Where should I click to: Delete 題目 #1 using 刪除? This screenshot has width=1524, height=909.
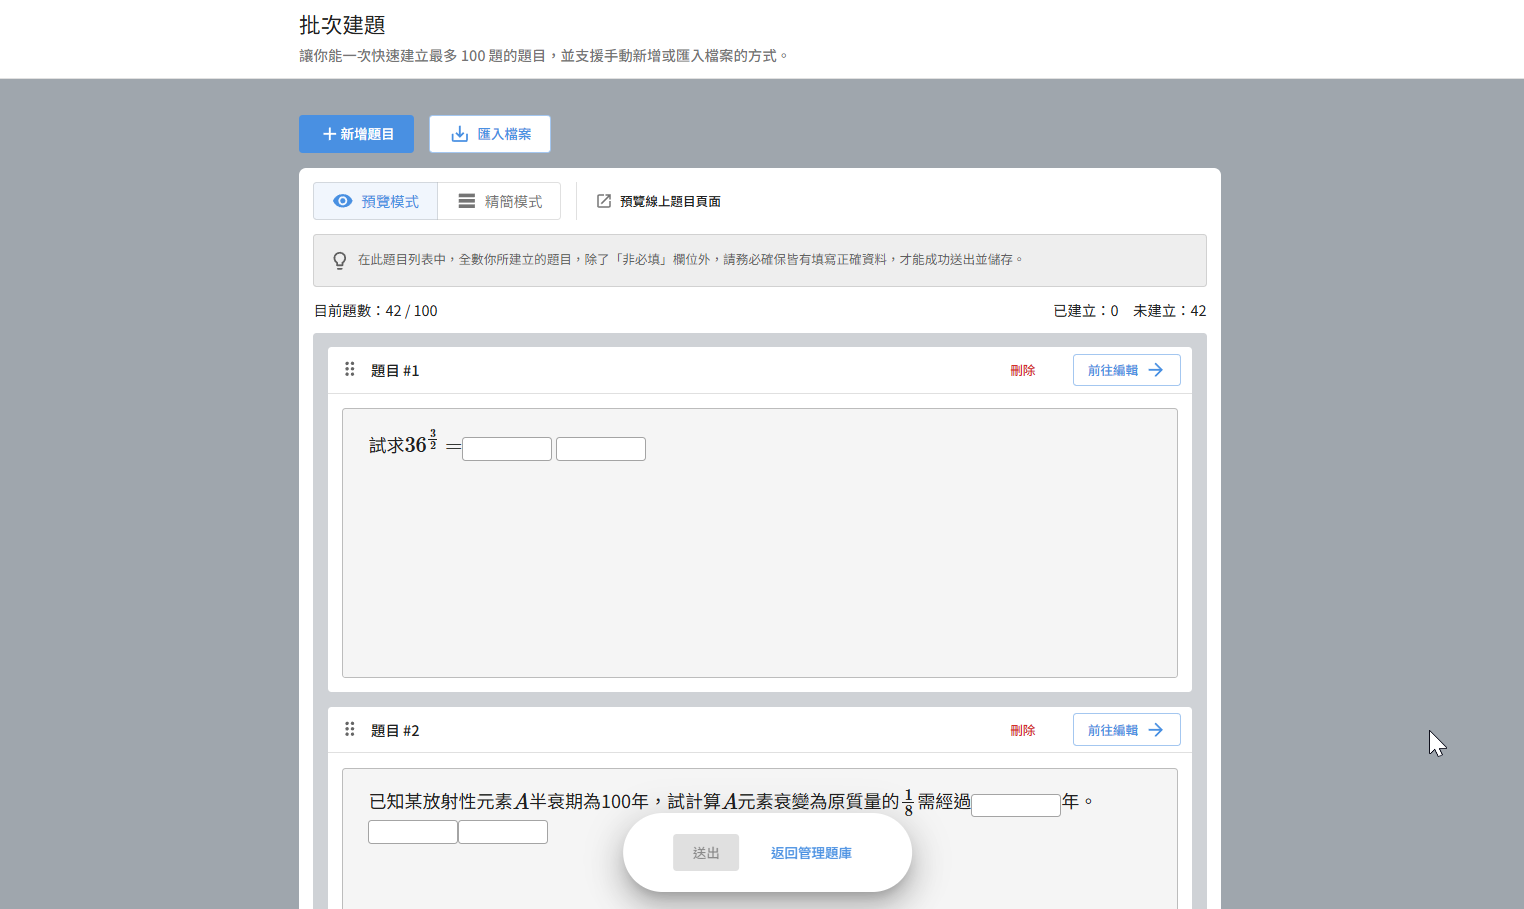click(1022, 370)
